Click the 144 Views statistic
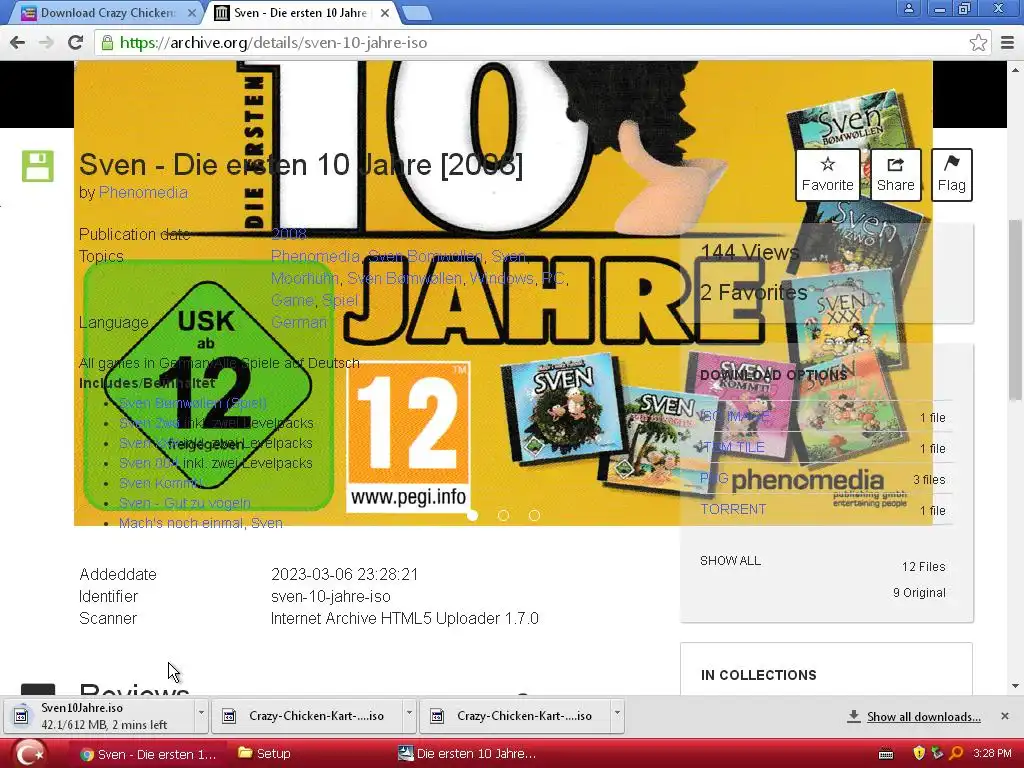 click(x=750, y=252)
